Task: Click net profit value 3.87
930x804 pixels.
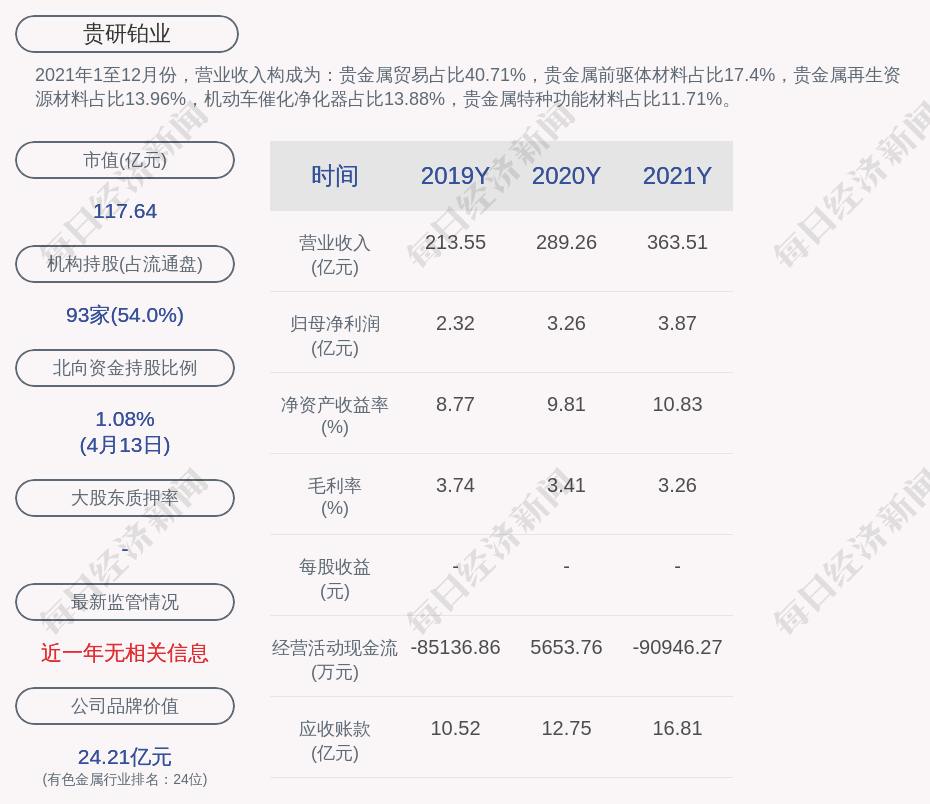Action: coord(677,323)
